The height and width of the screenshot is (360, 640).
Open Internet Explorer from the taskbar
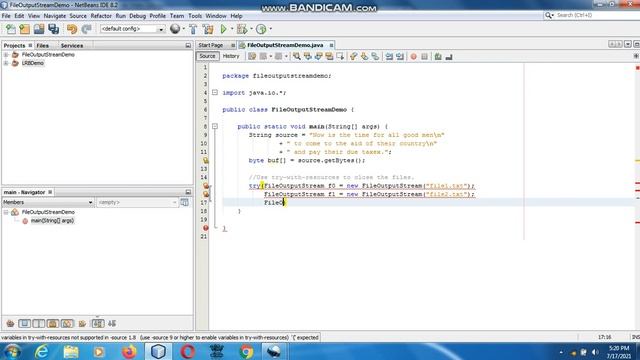pos(42,351)
